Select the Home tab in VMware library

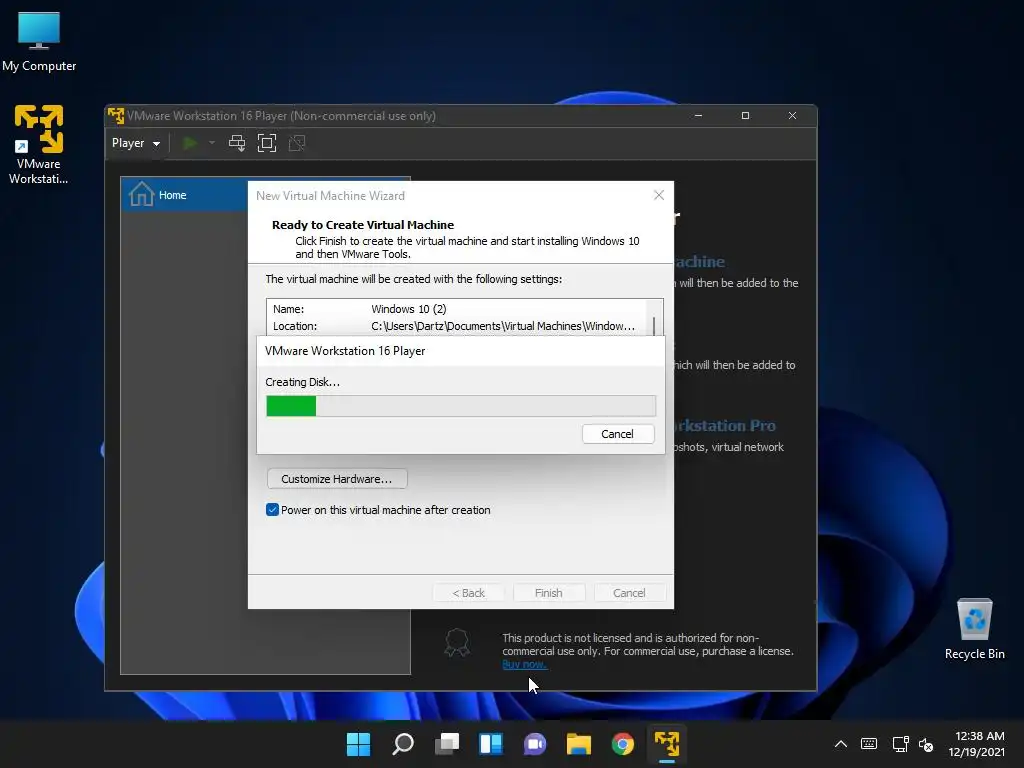click(184, 195)
